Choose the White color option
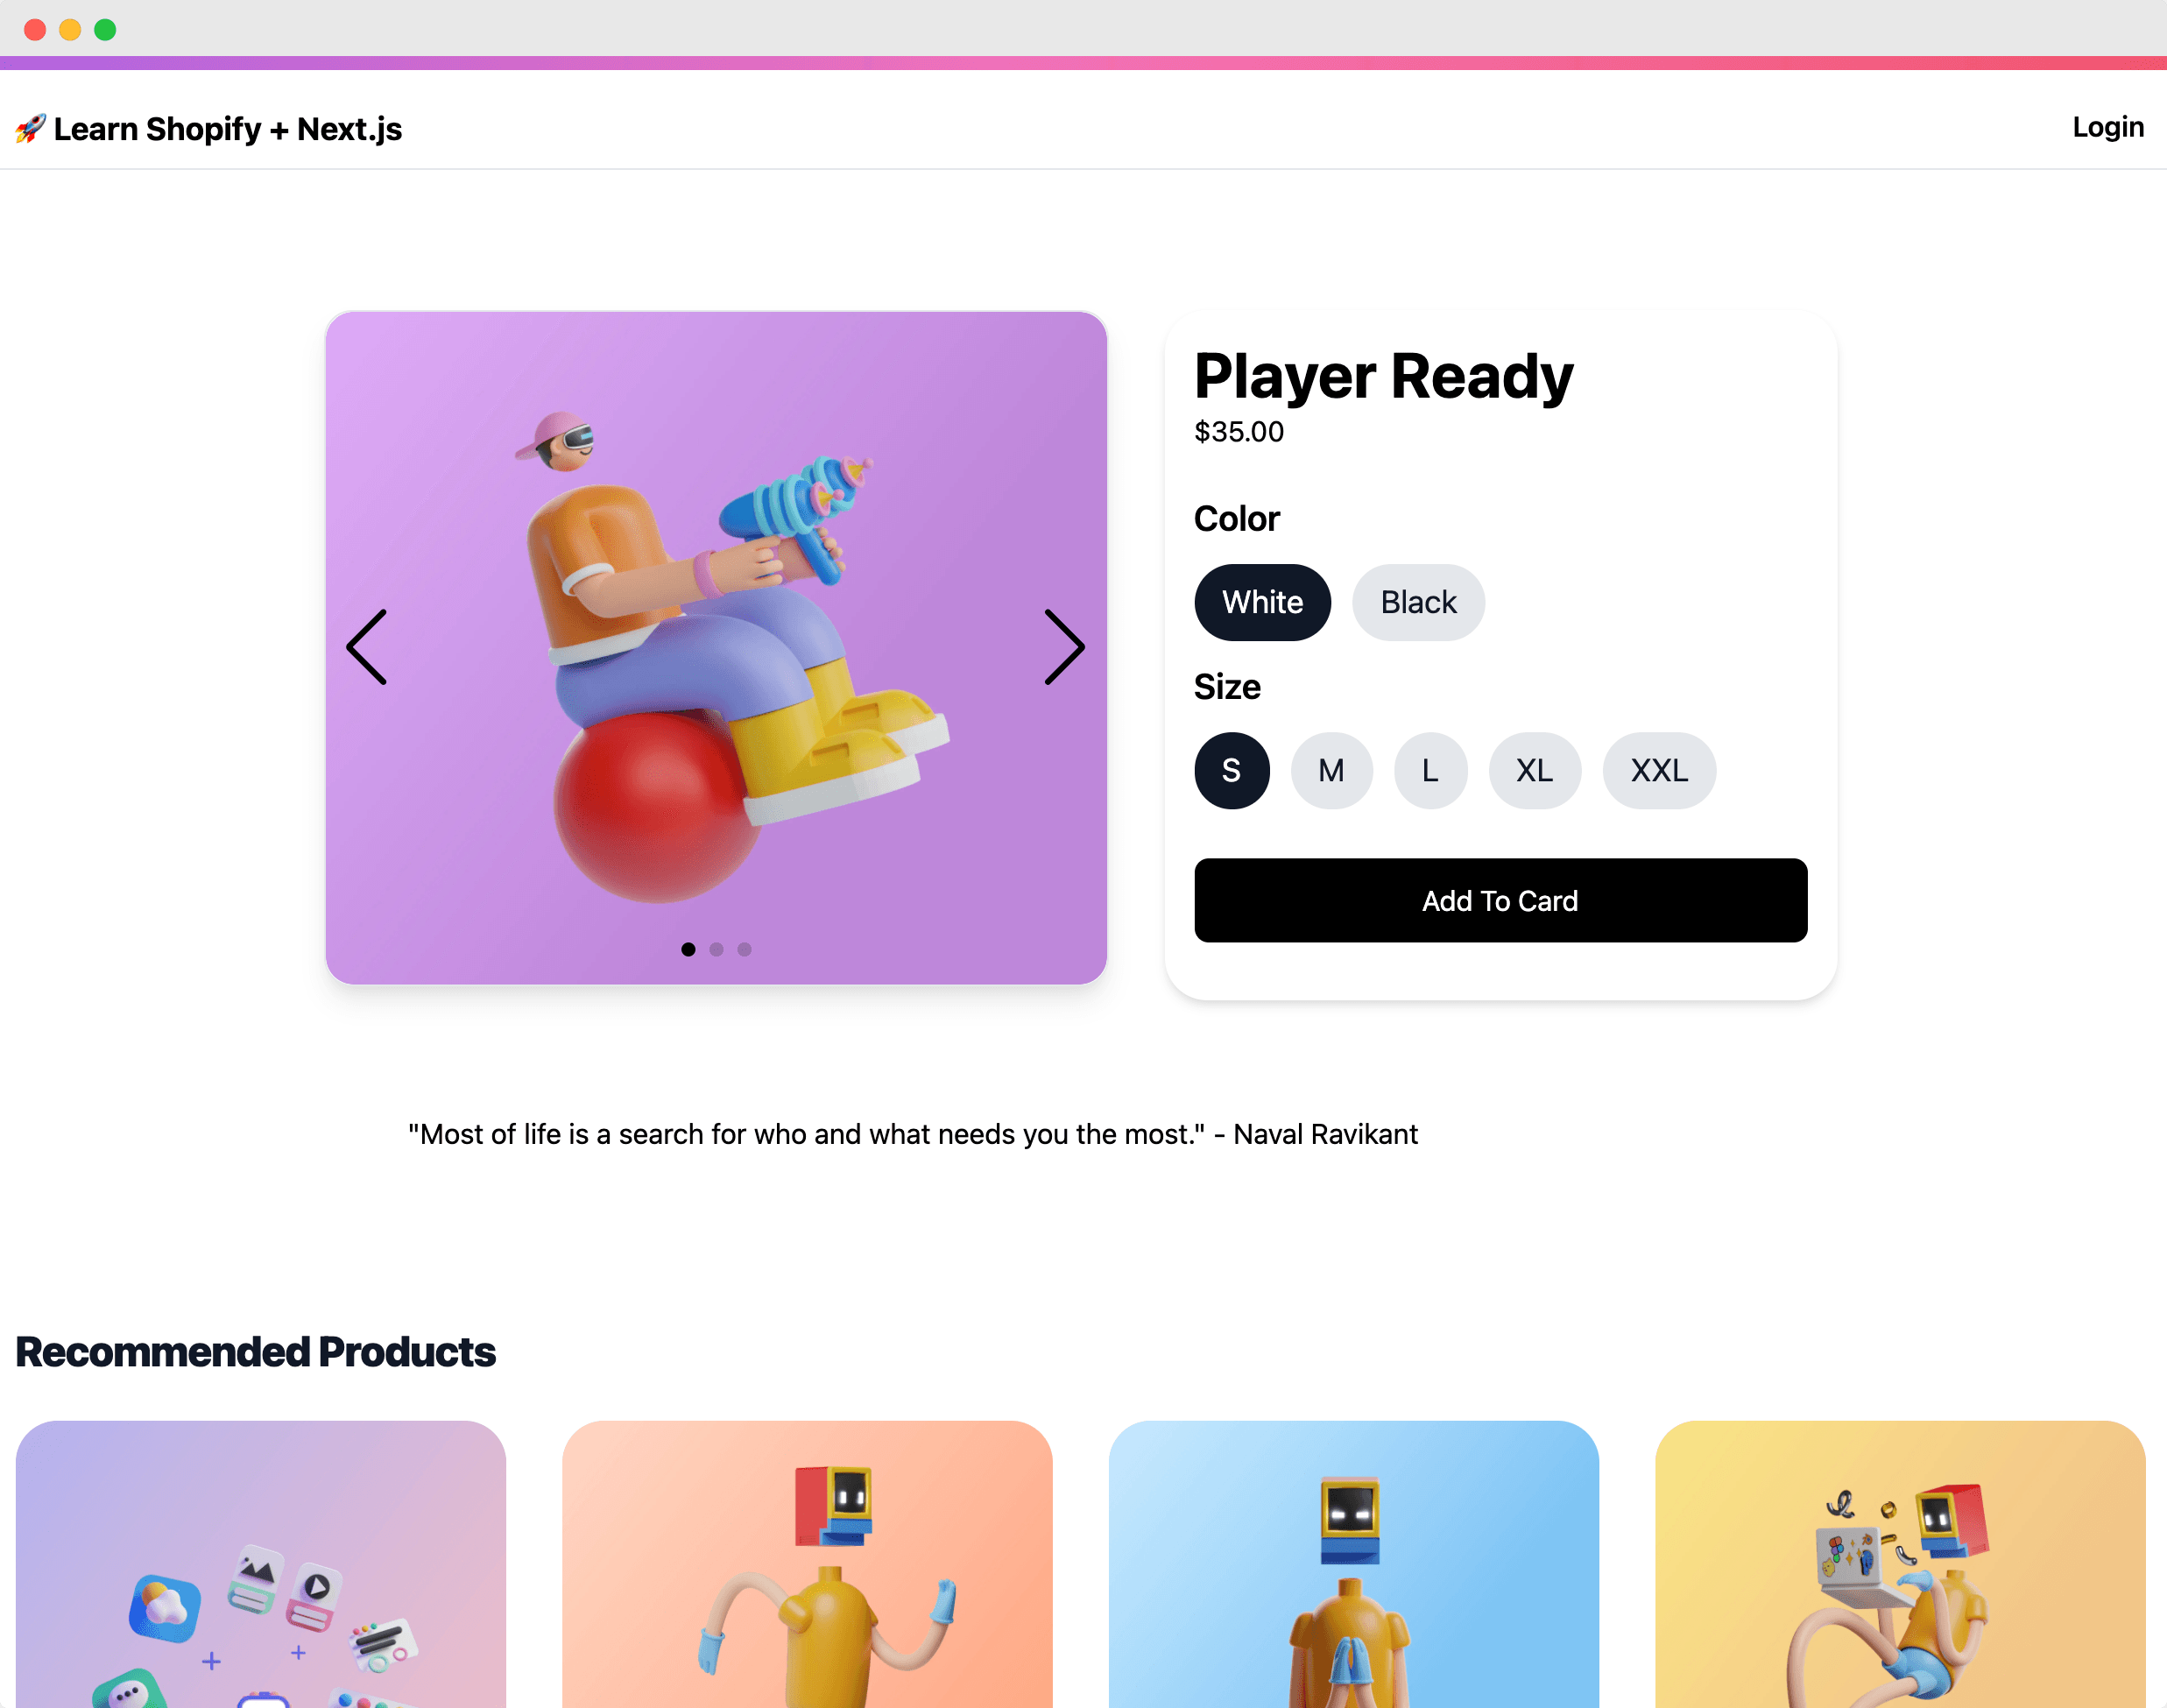Viewport: 2167px width, 1708px height. coord(1262,602)
